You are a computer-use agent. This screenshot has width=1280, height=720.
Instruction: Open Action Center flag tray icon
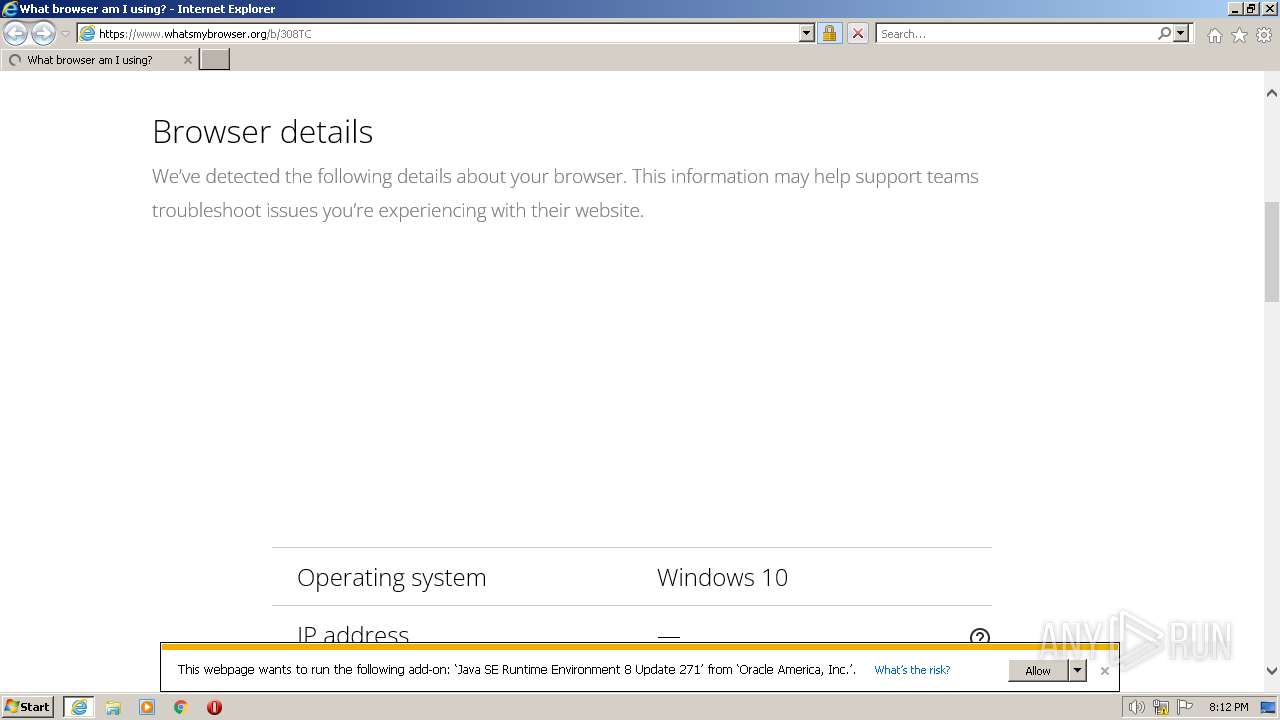1185,707
